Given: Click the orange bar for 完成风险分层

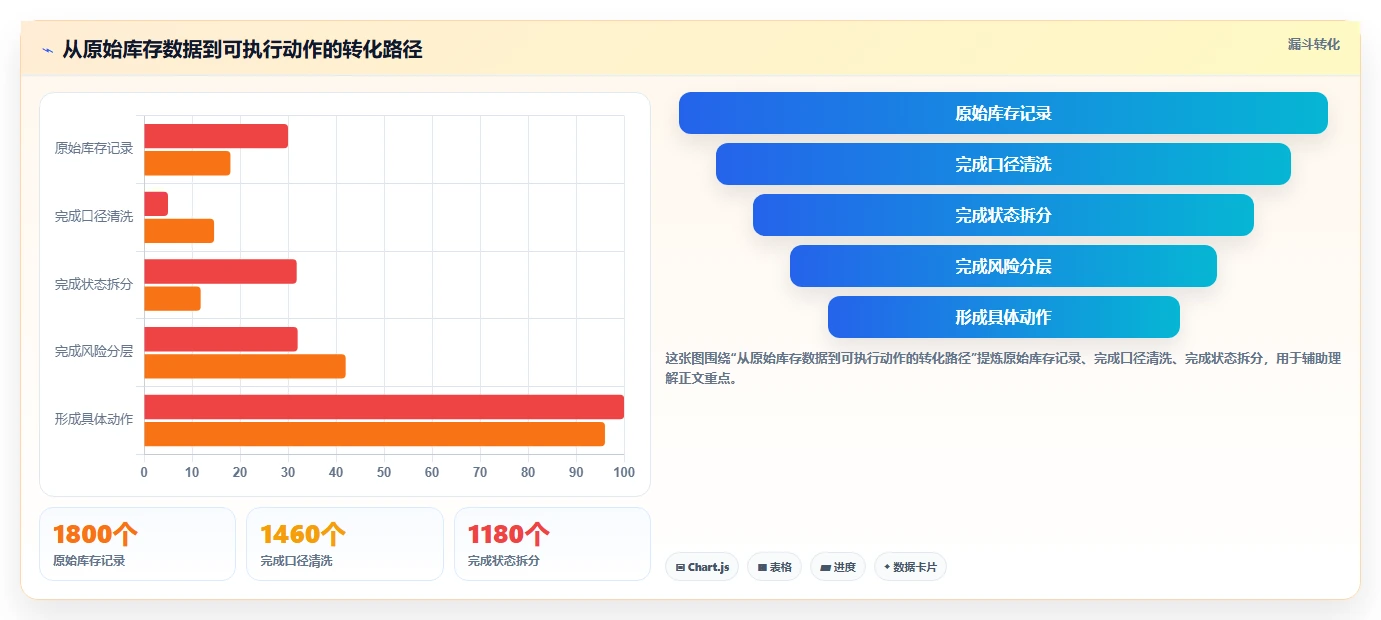Looking at the screenshot, I should 245,366.
